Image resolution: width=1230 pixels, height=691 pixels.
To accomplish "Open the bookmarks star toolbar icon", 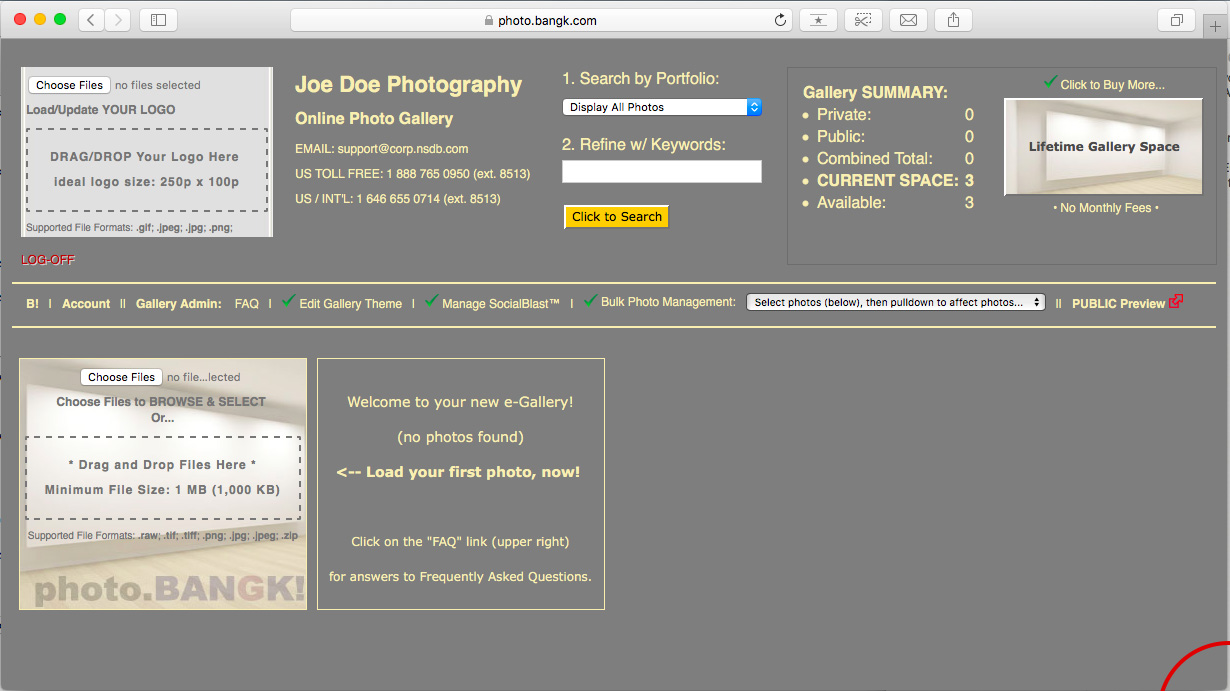I will point(818,20).
